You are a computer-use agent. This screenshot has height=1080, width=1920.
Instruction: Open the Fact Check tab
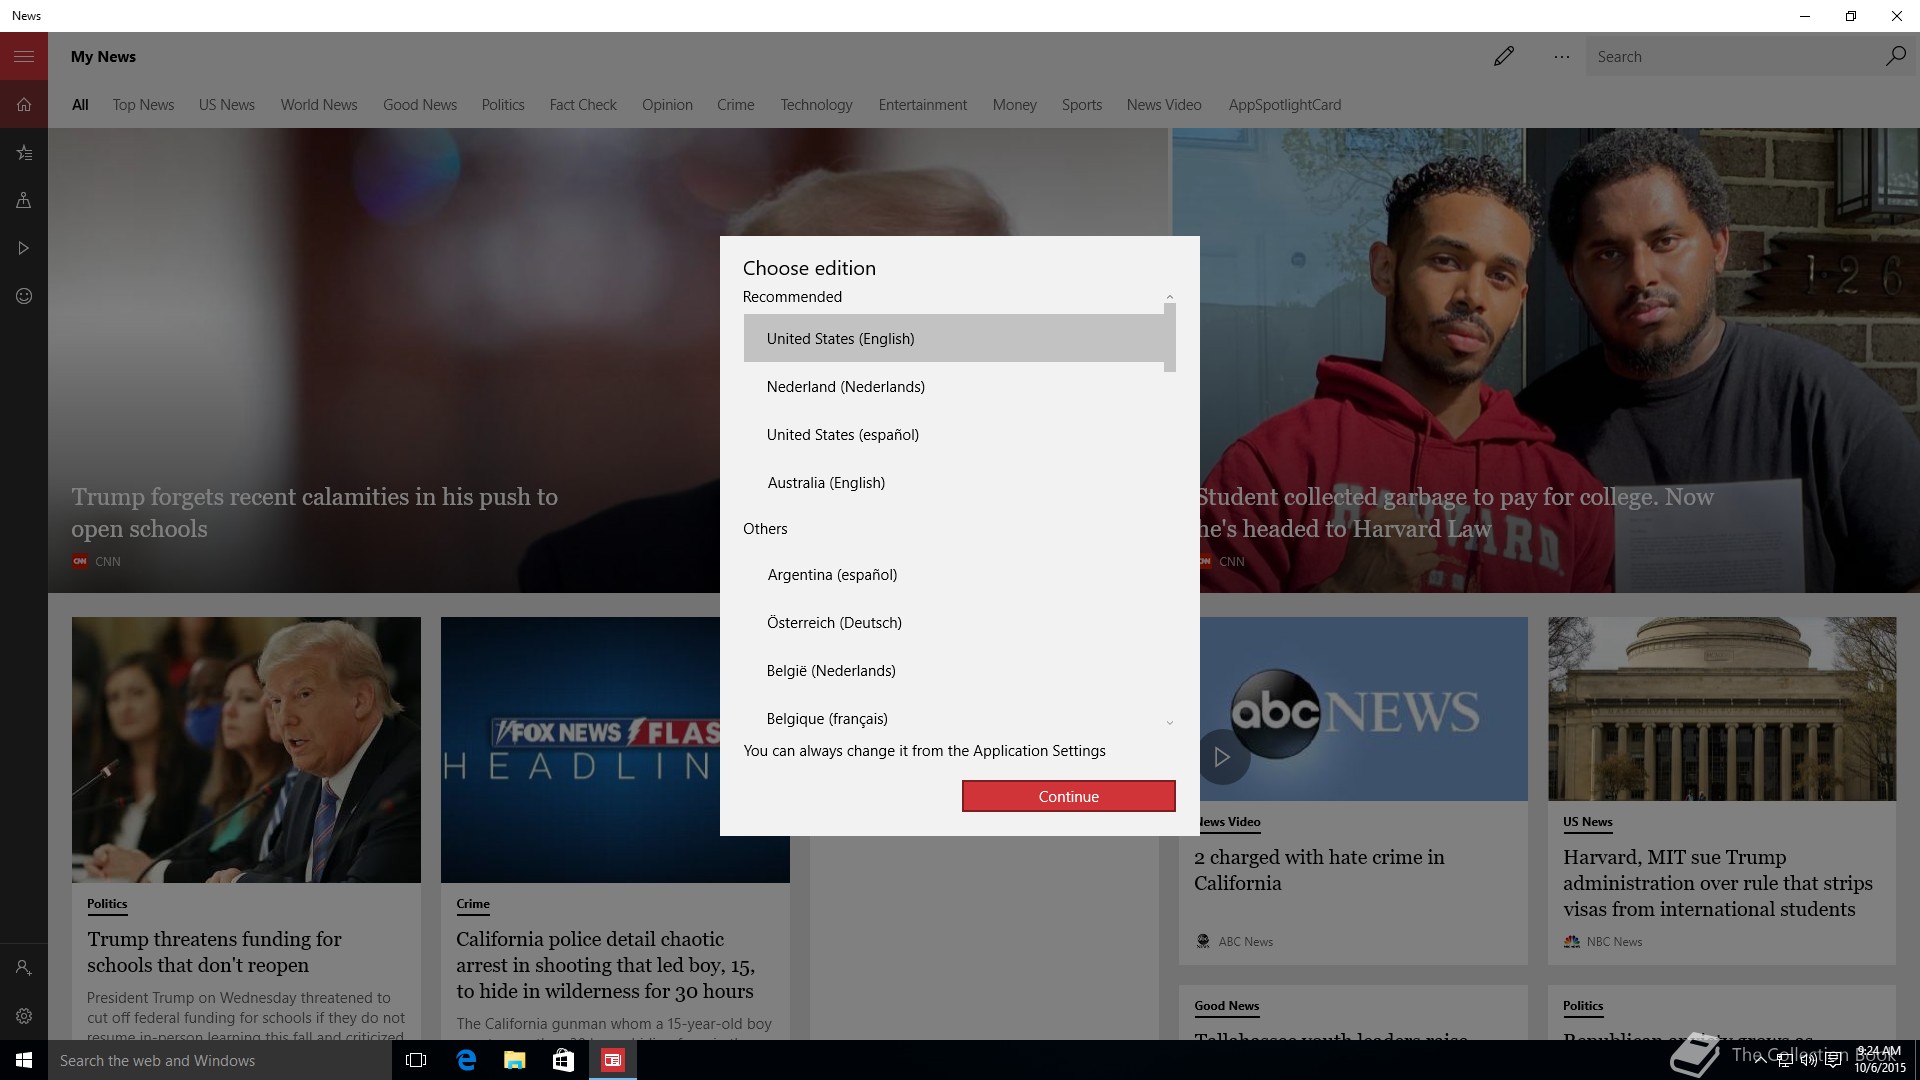(583, 105)
